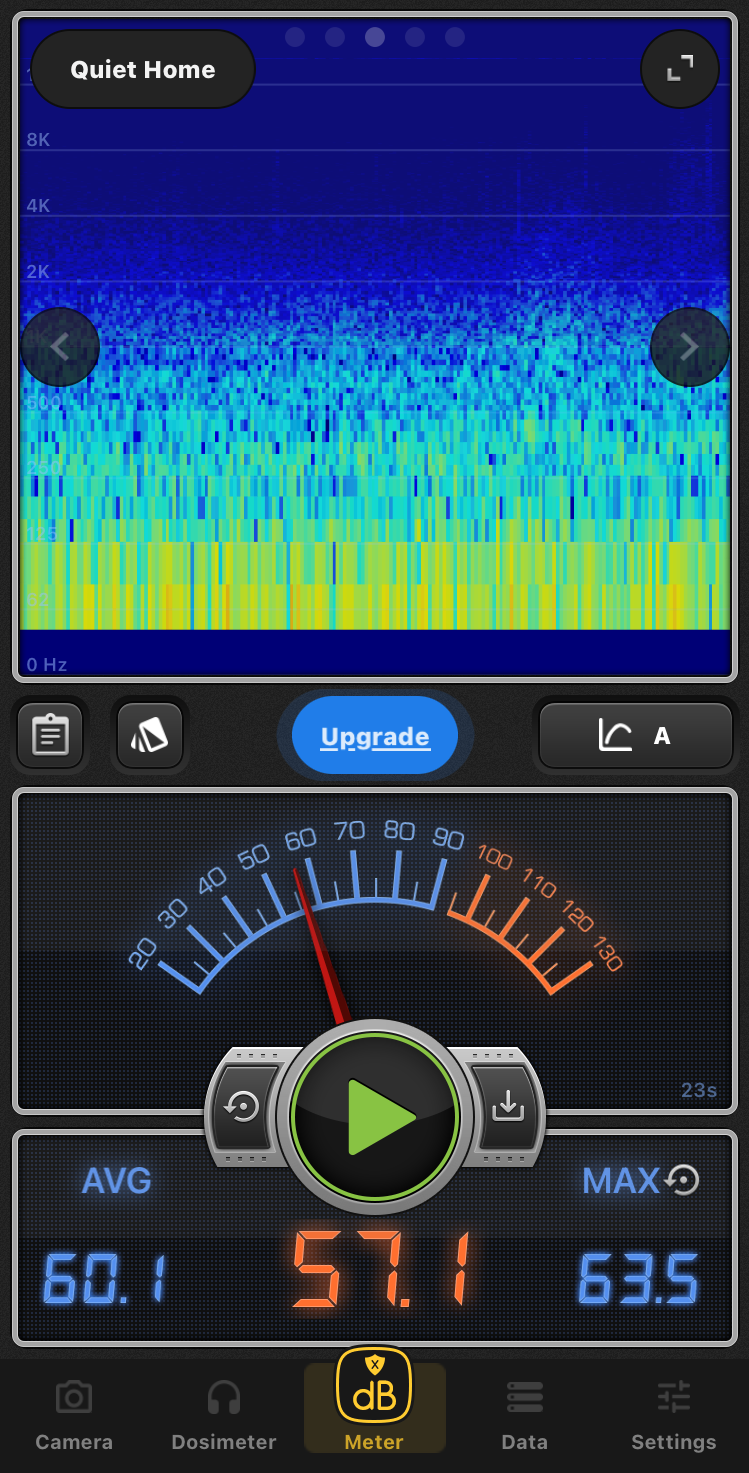Tap the Quiet Home label
Viewport: 749px width, 1473px height.
[143, 69]
